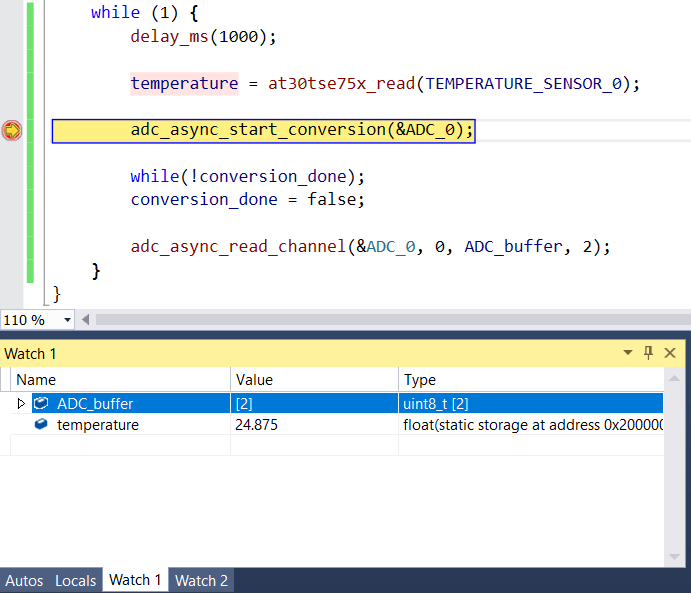Pin the Watch 1 panel with auto-hide

pos(648,353)
